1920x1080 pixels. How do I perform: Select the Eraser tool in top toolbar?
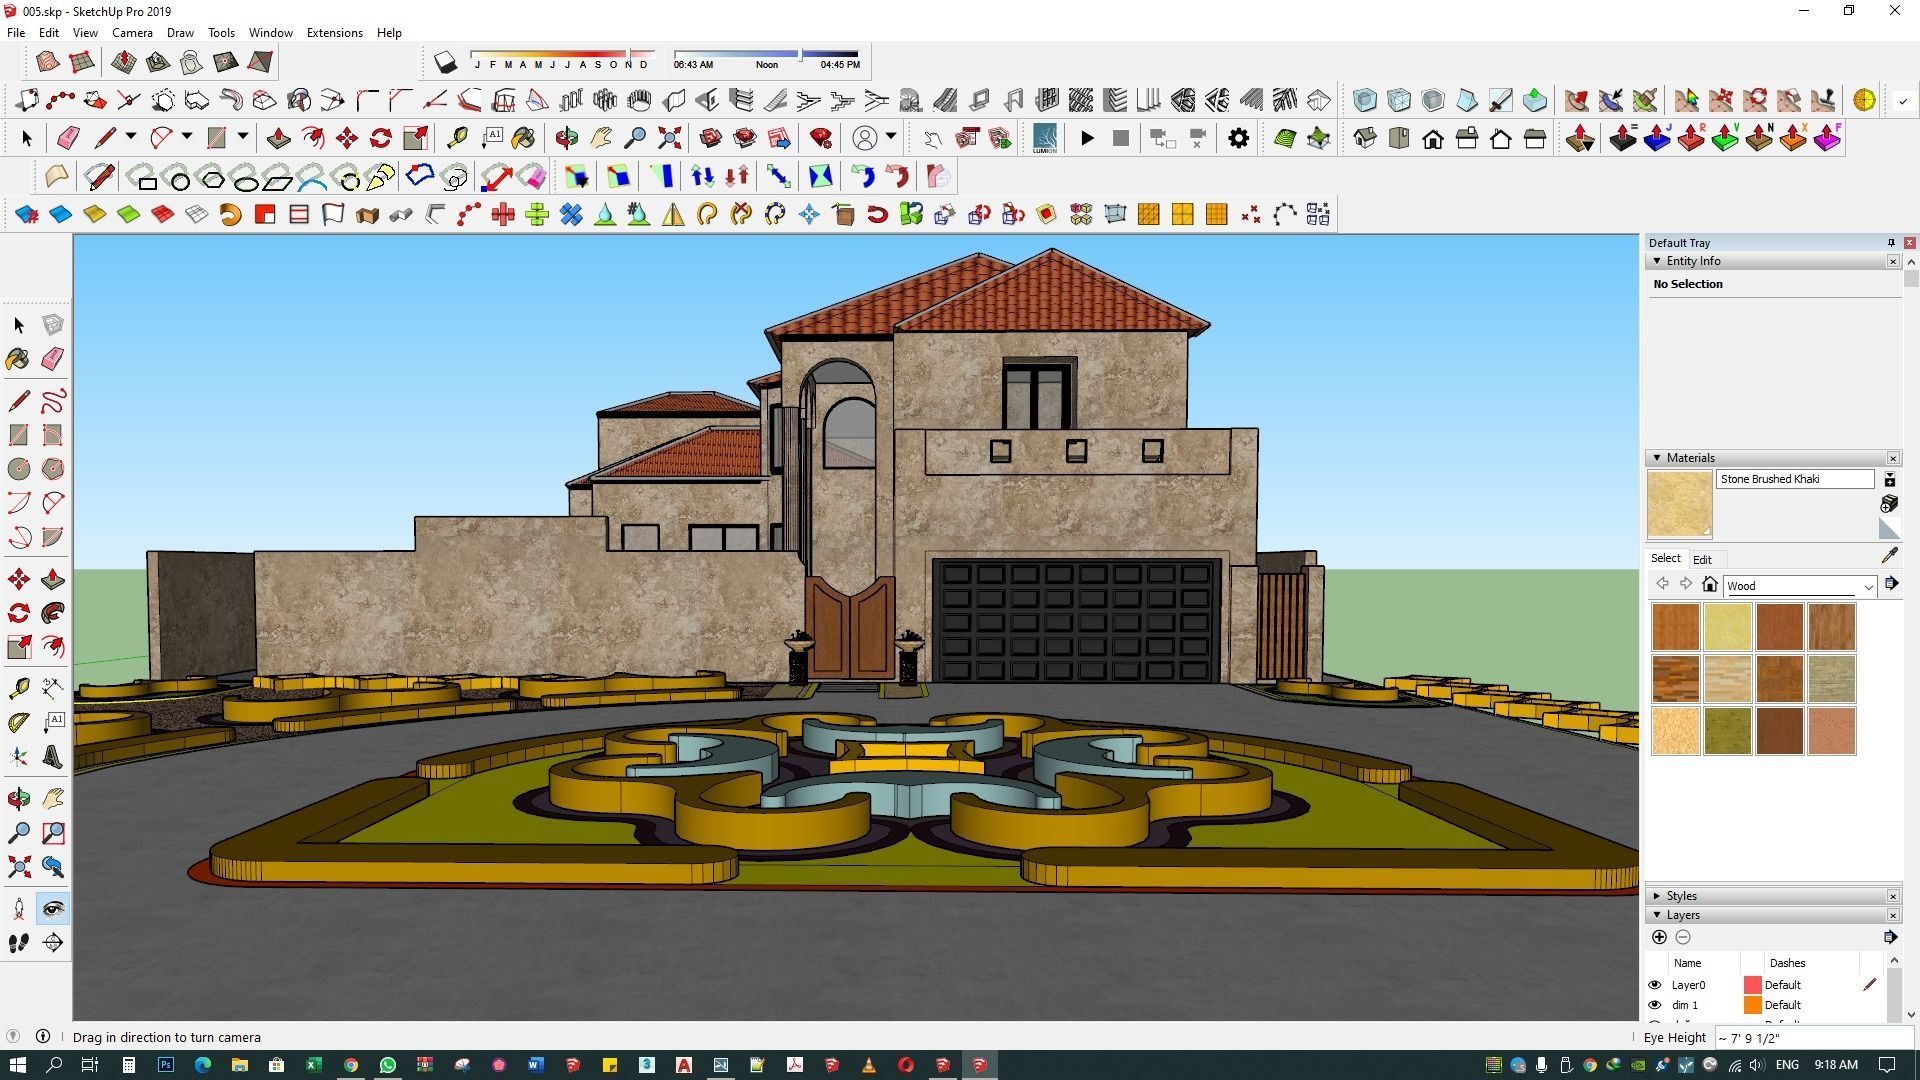[68, 138]
